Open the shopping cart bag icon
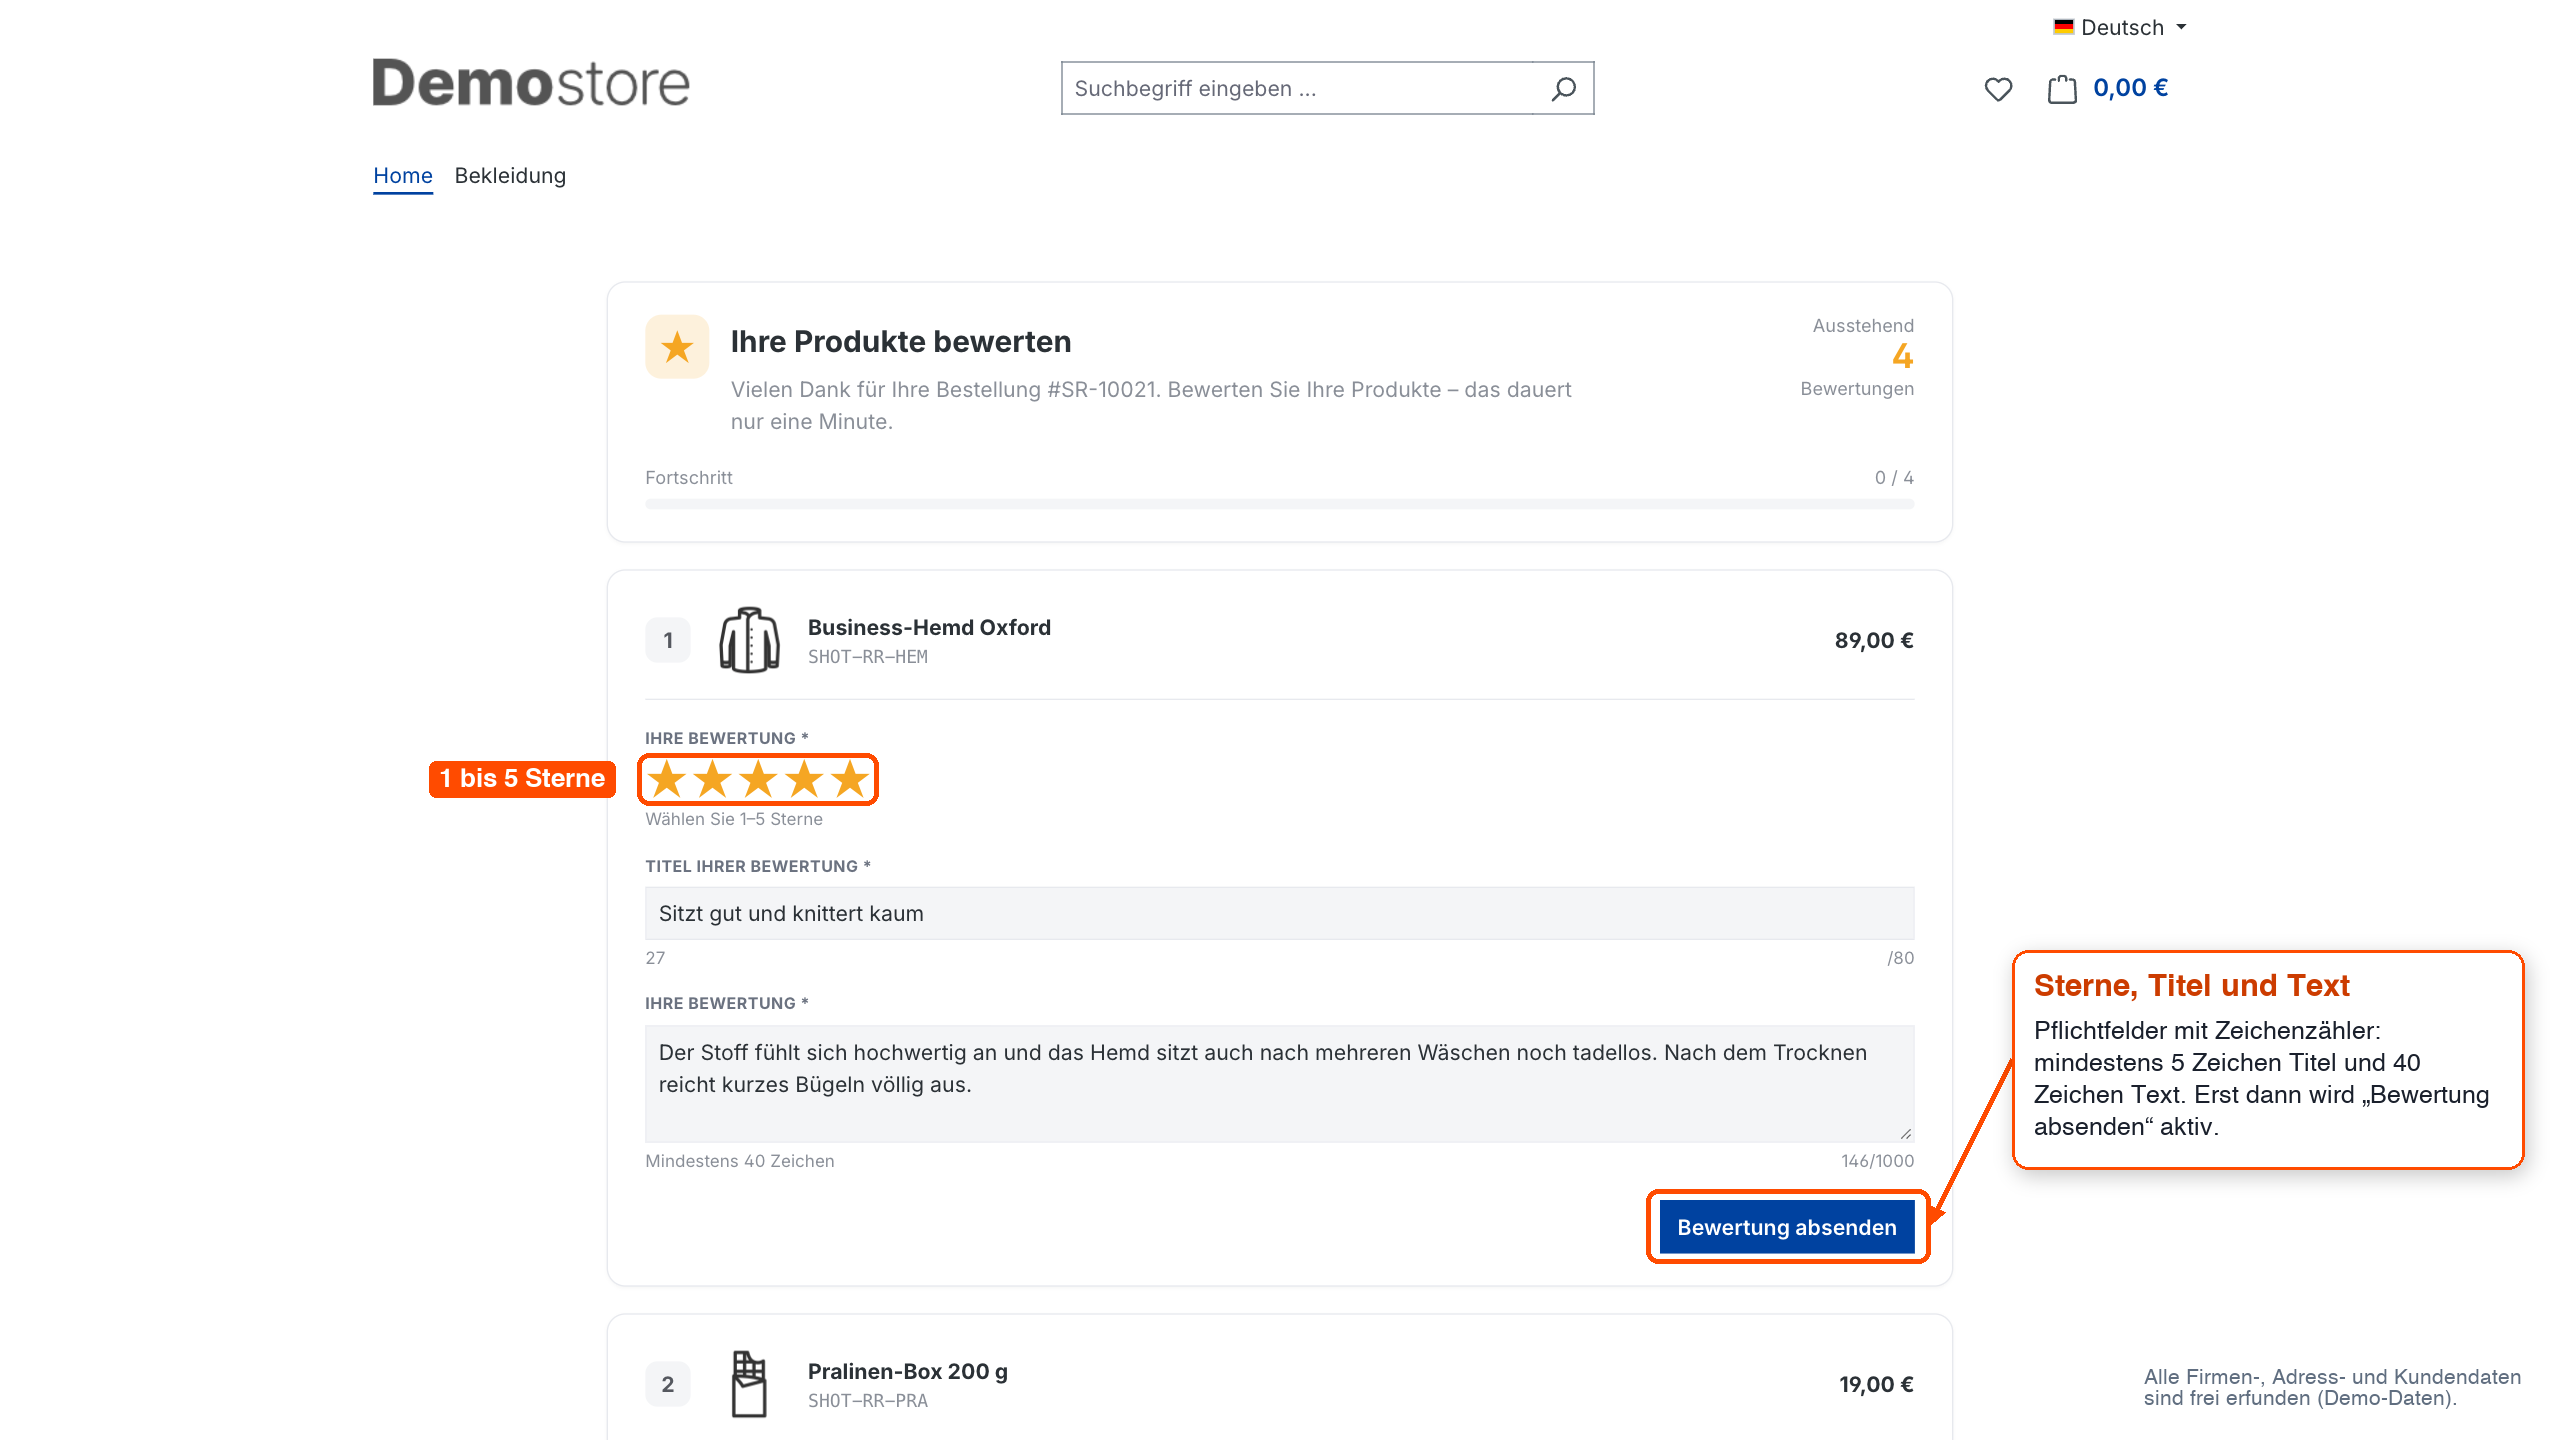 coord(2062,89)
